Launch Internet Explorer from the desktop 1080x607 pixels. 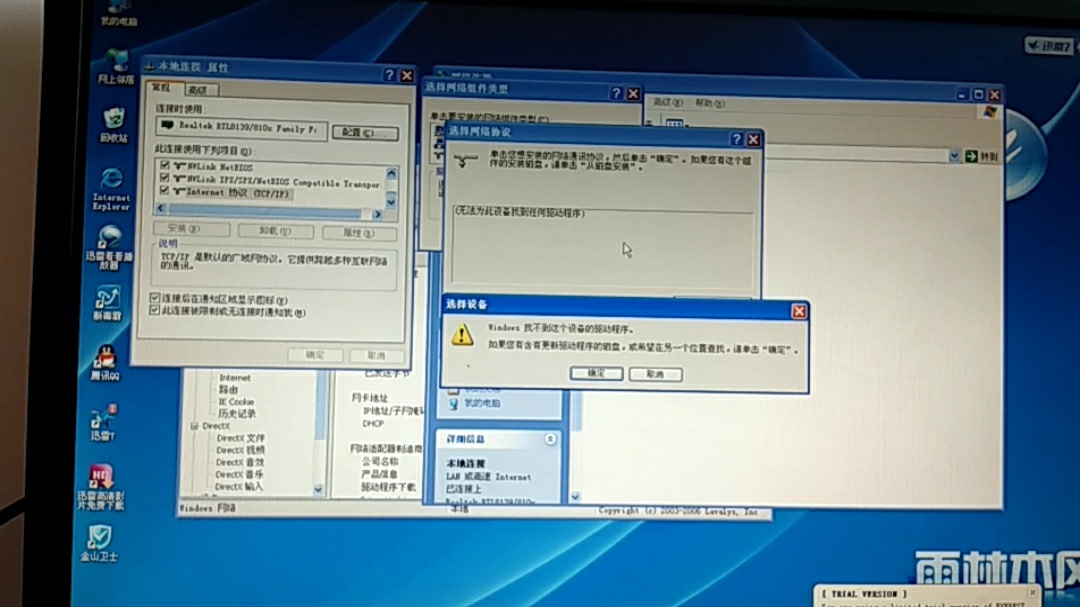112,188
